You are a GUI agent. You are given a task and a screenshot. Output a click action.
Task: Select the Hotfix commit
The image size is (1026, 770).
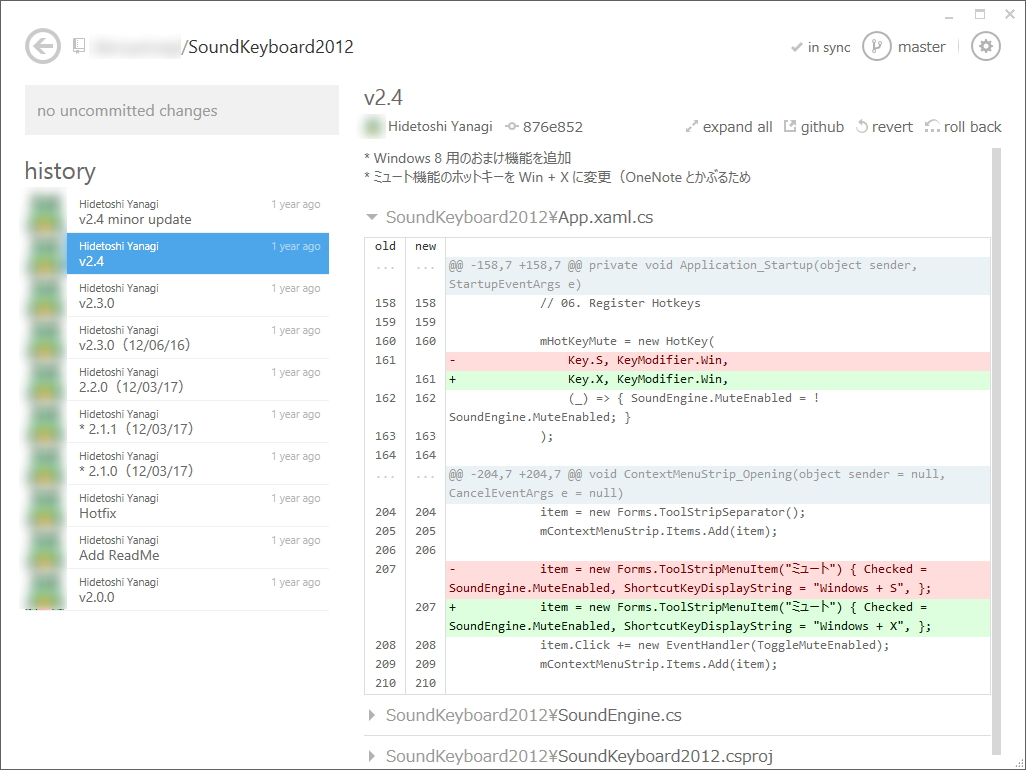pos(198,506)
